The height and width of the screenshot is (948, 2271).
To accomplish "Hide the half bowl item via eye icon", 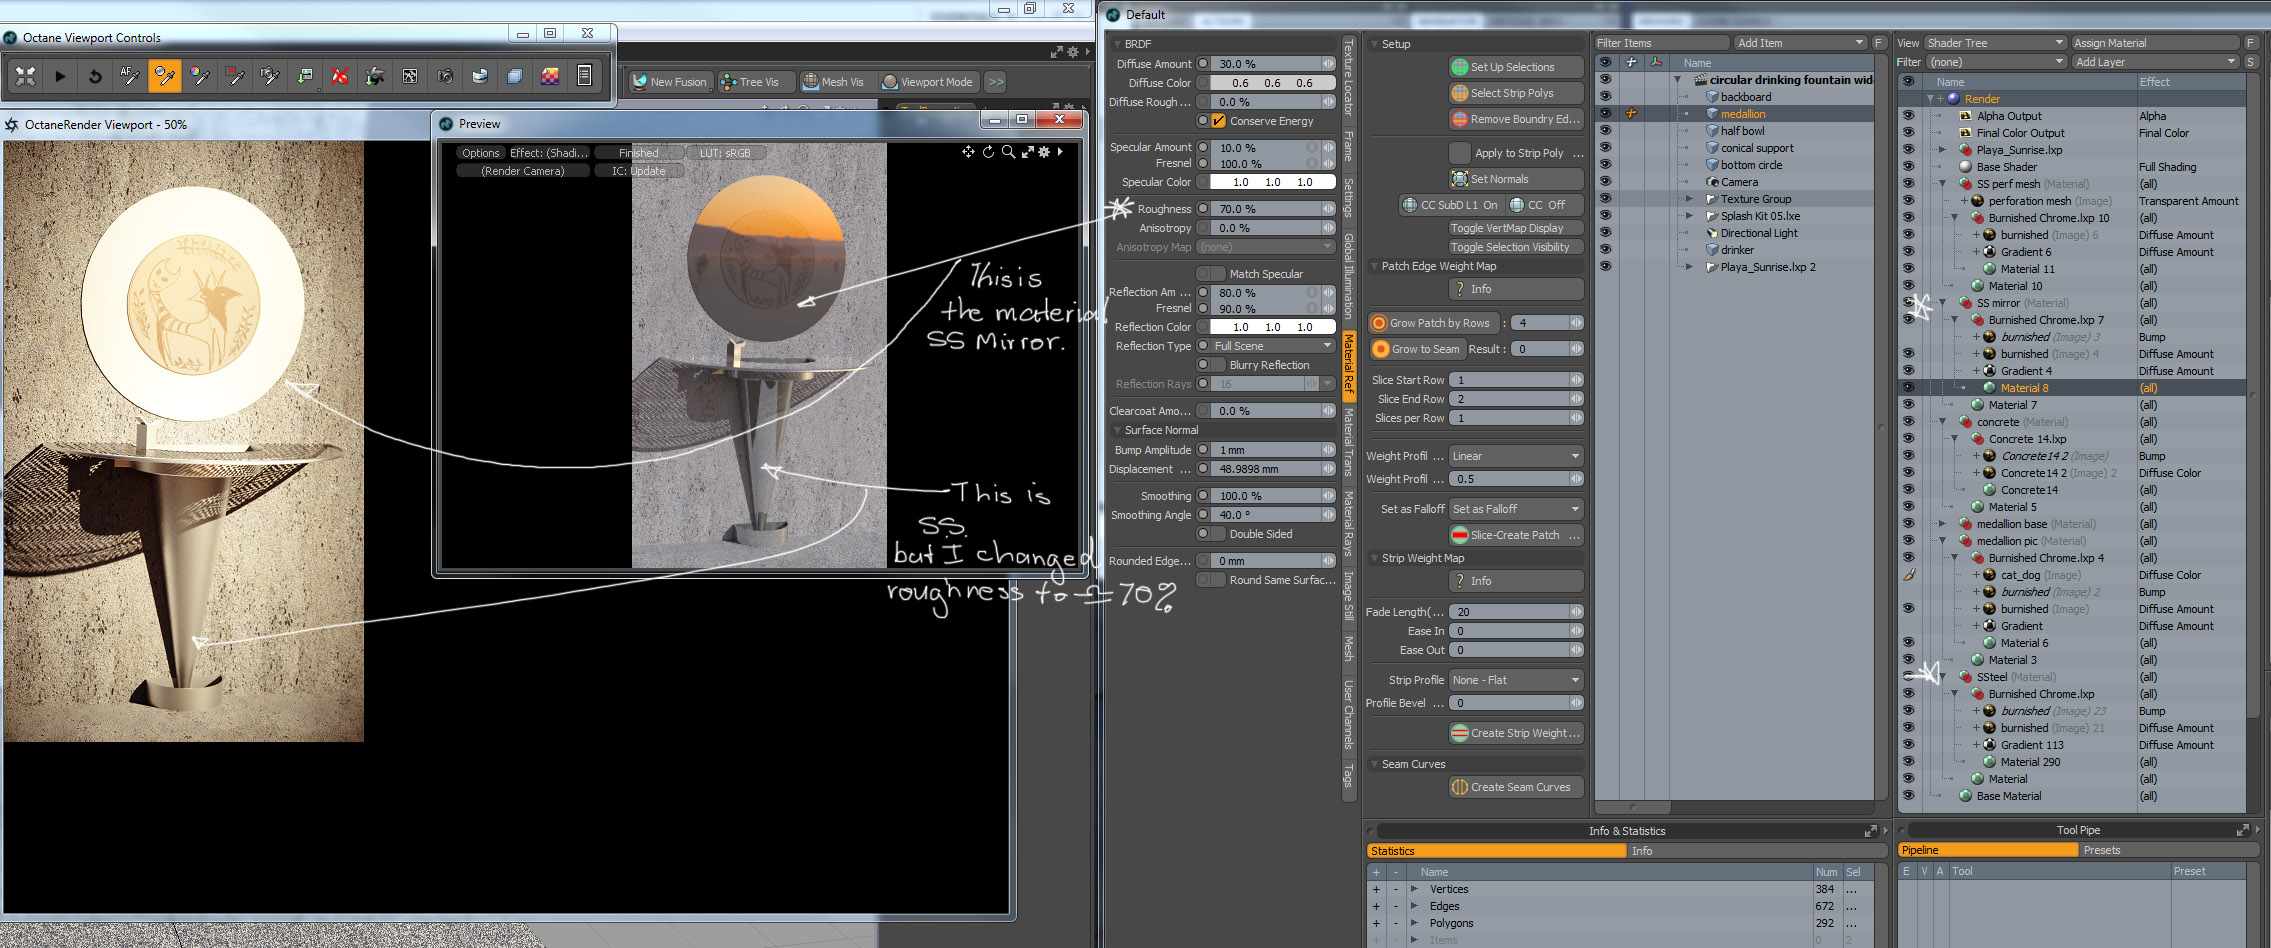I will click(1606, 131).
